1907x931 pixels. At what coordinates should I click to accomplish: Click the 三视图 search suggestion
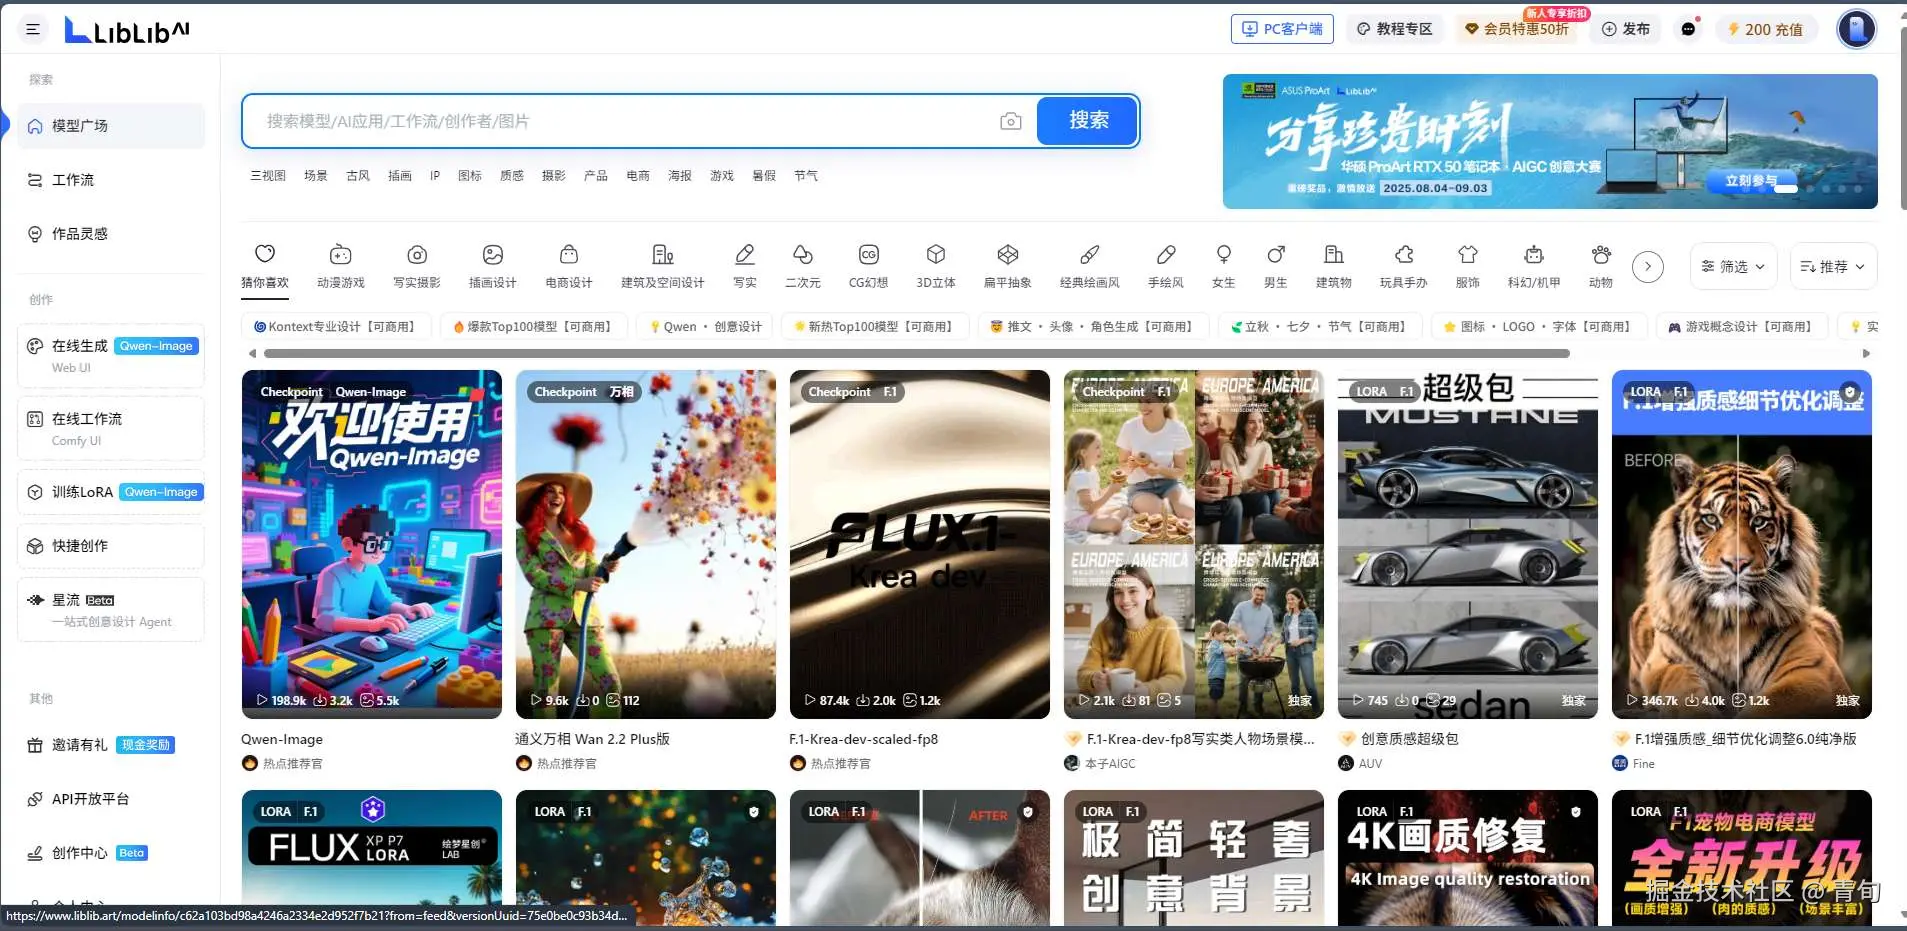pyautogui.click(x=268, y=176)
